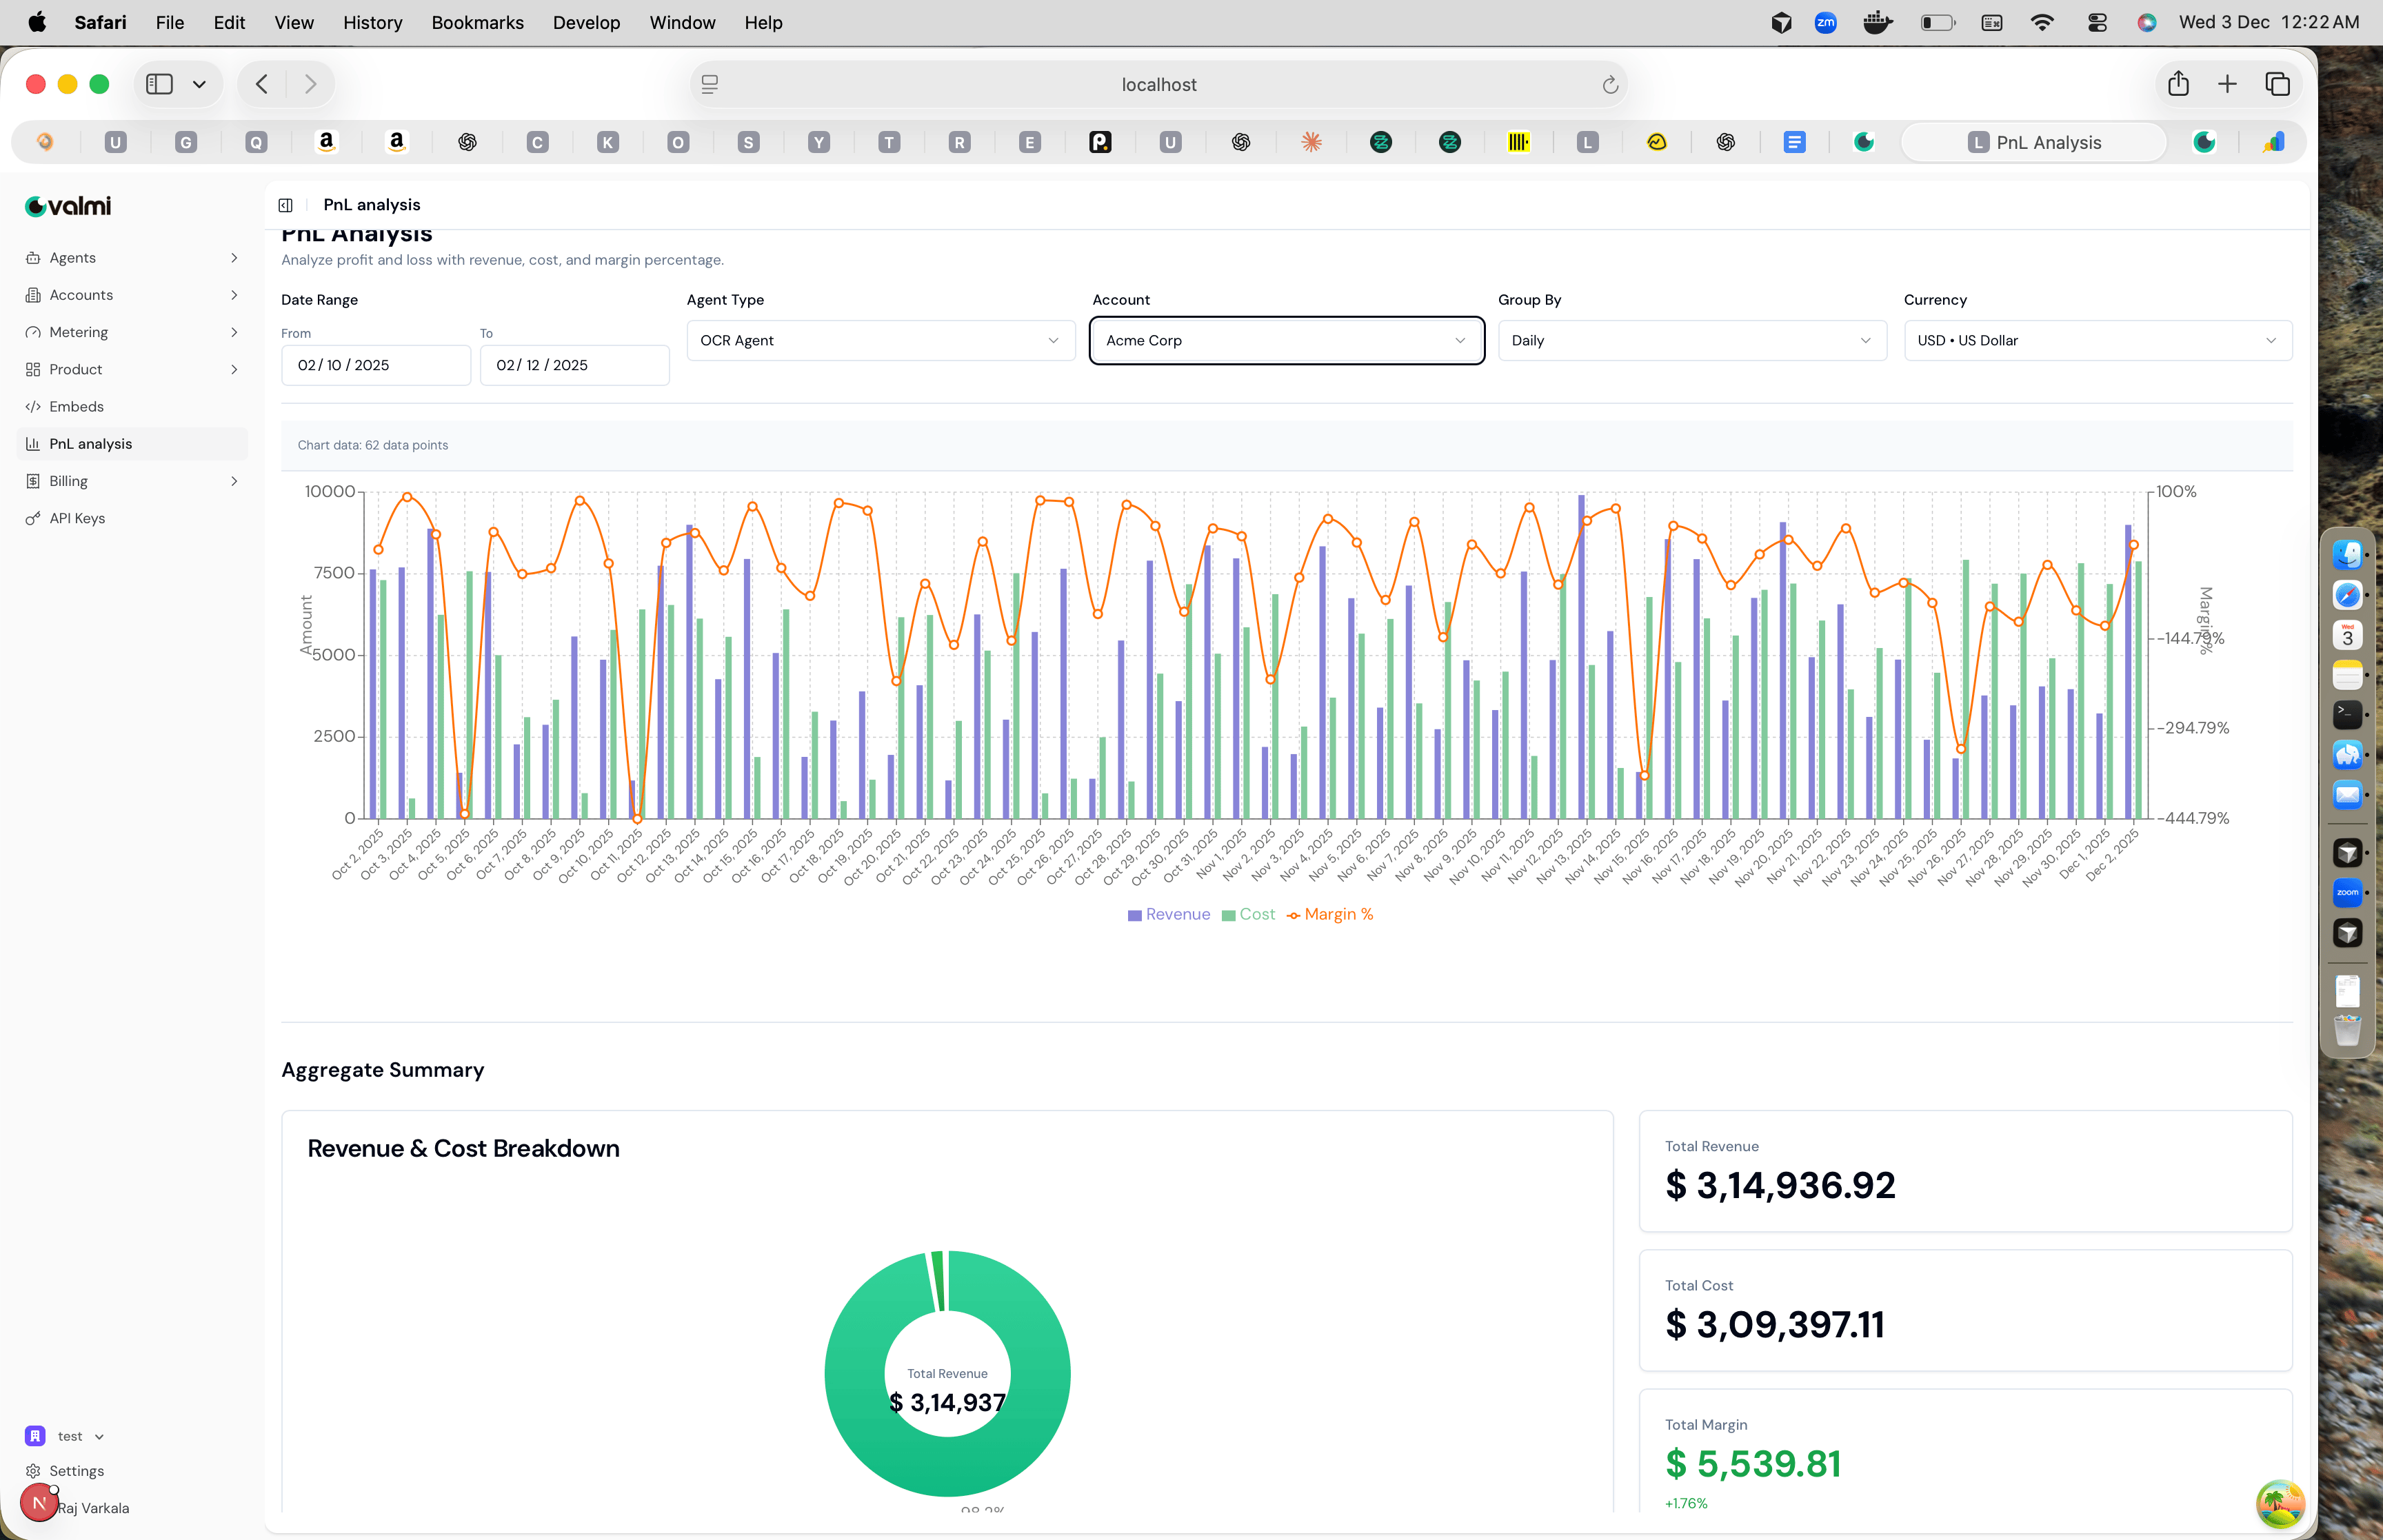Open the History menu

[x=372, y=22]
